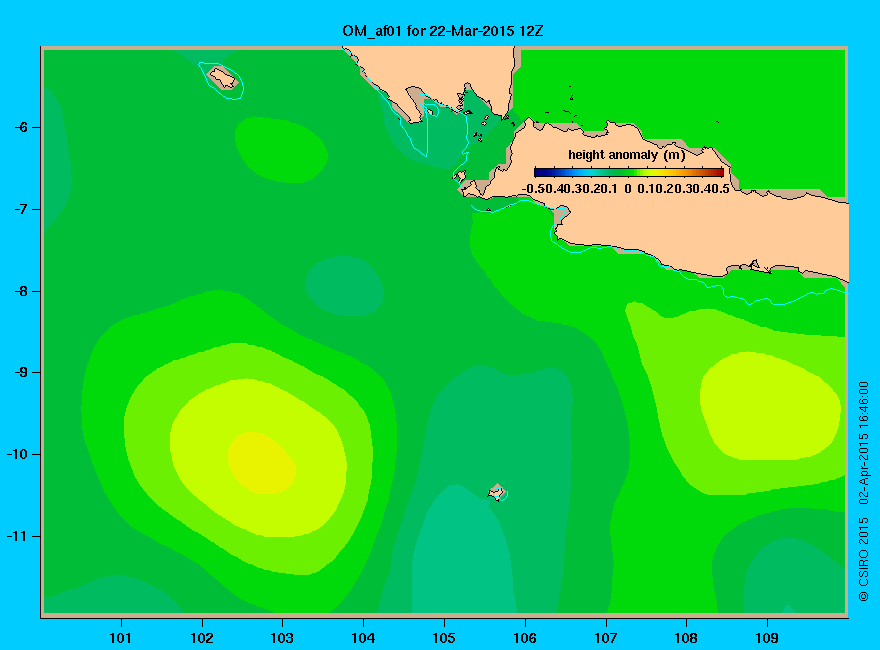Click longitude axis label 103

pos(282,638)
